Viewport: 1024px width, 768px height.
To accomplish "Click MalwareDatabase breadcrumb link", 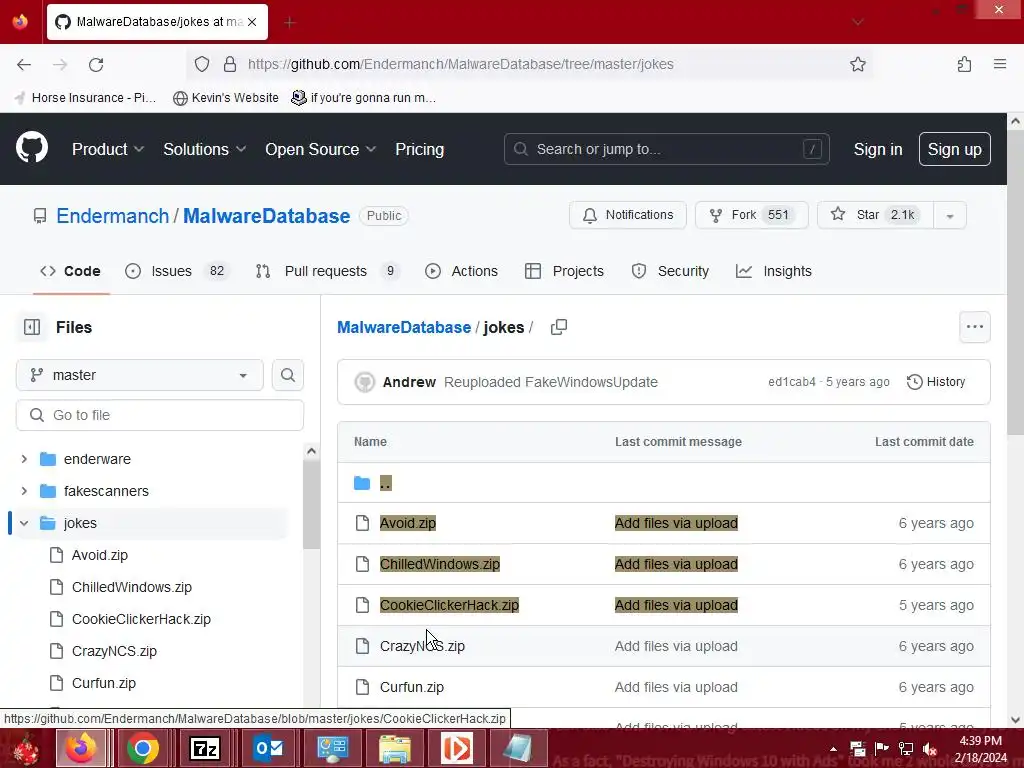I will (x=404, y=327).
